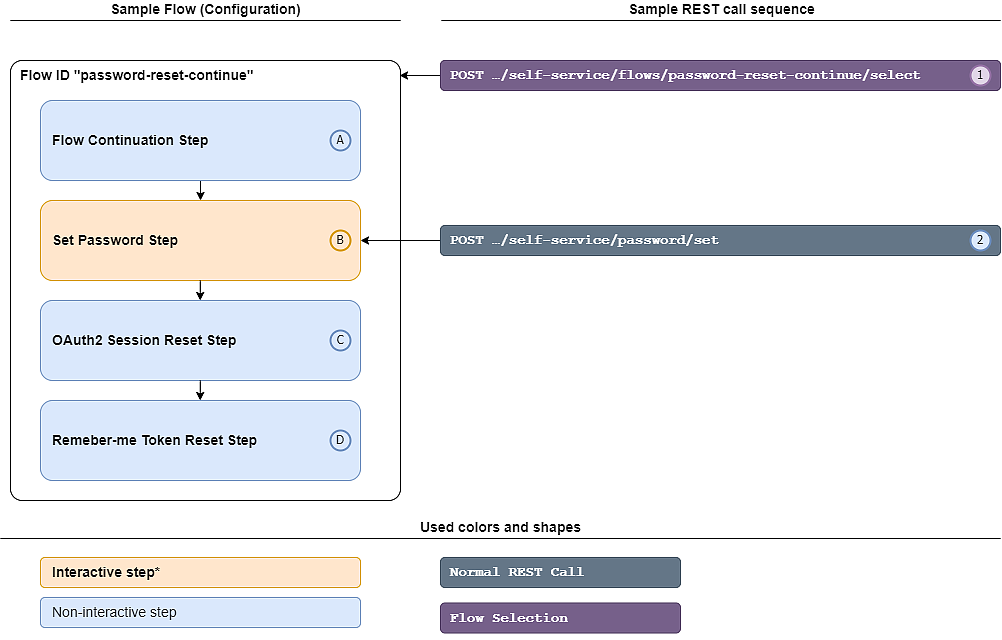Screen dimensions: 1002x640
Task: Click the circled number 1 badge
Action: click(x=980, y=75)
